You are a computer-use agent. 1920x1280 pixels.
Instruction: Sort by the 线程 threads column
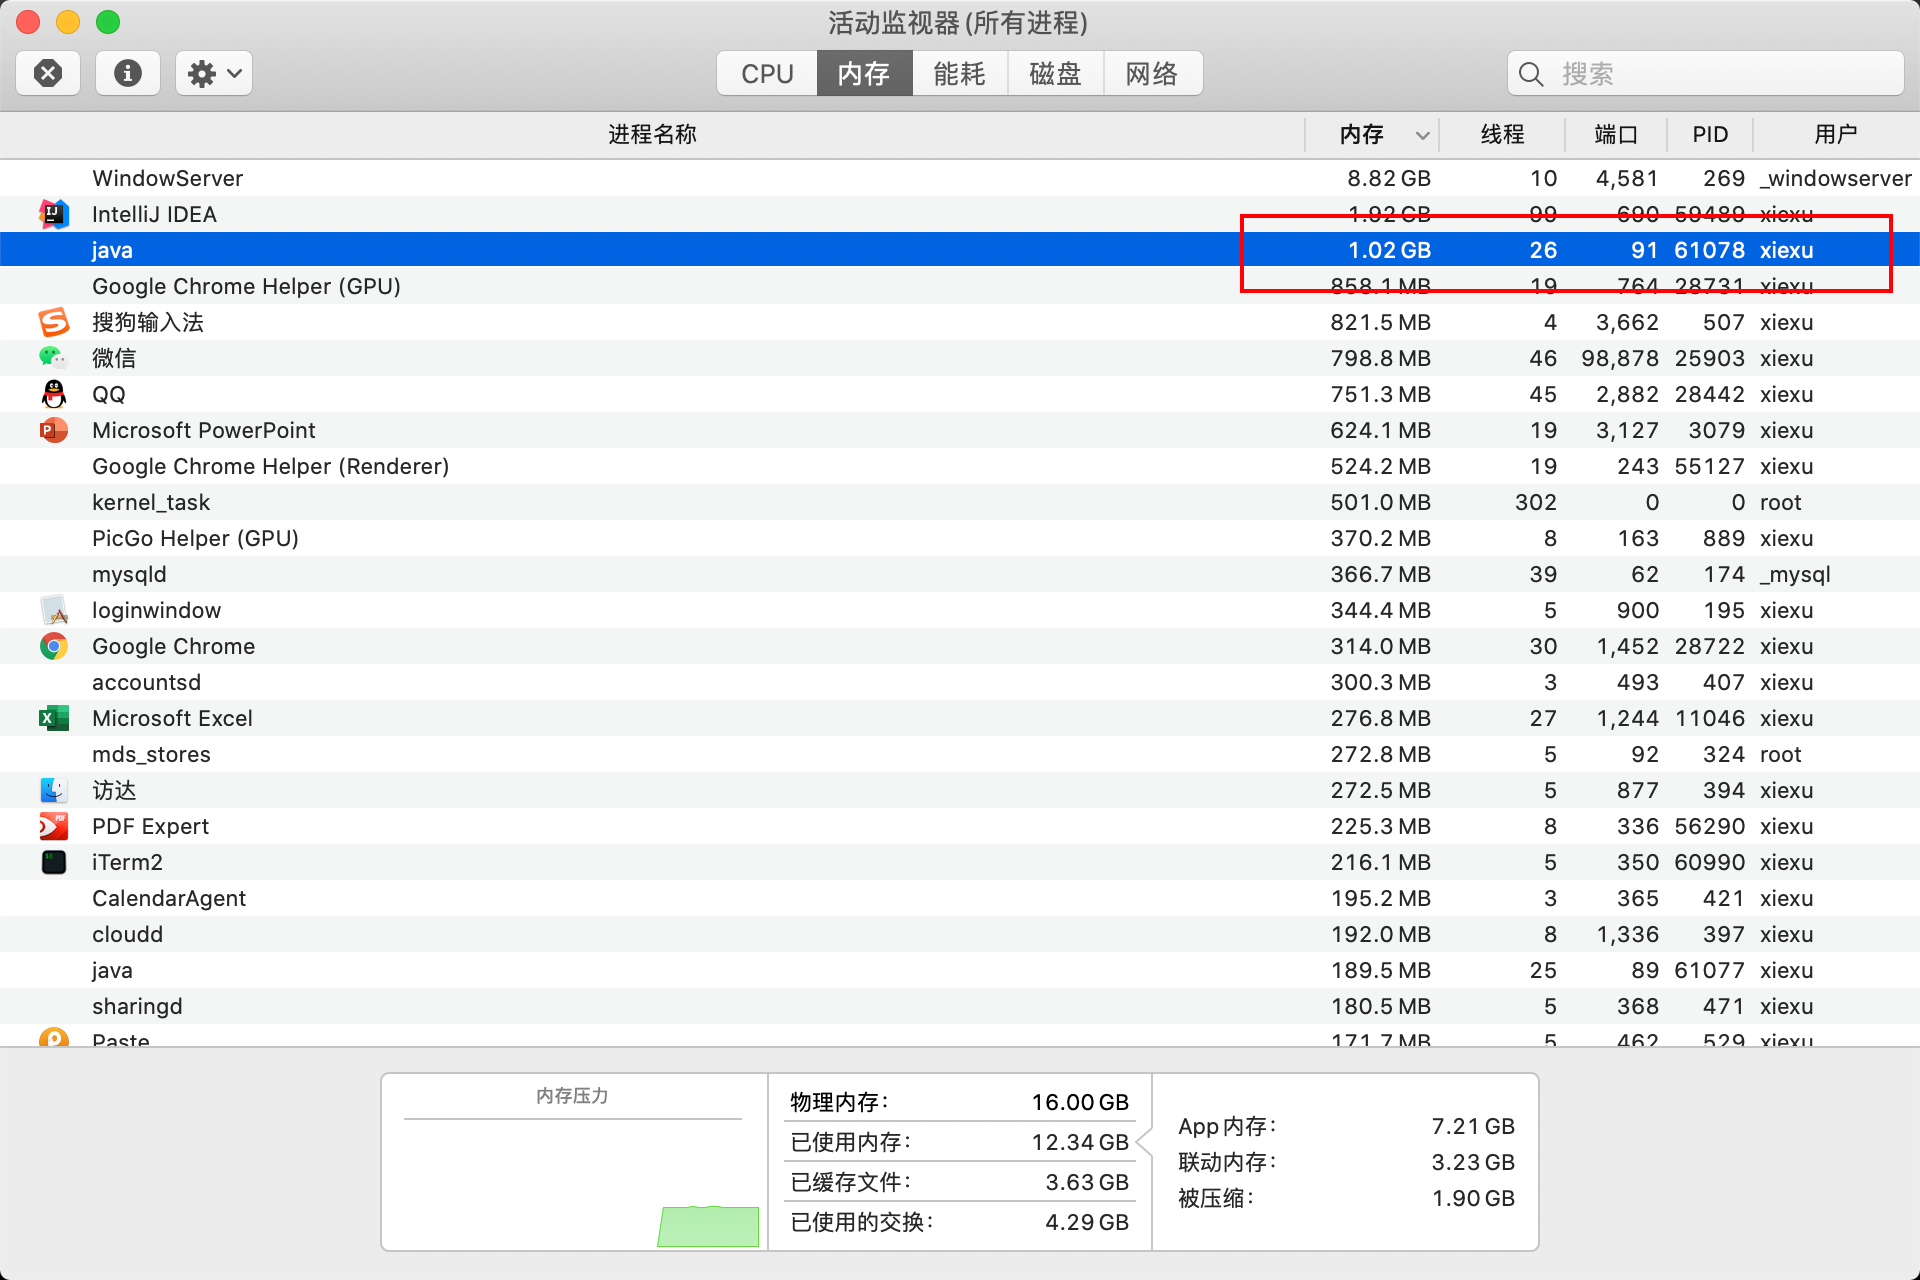1502,134
